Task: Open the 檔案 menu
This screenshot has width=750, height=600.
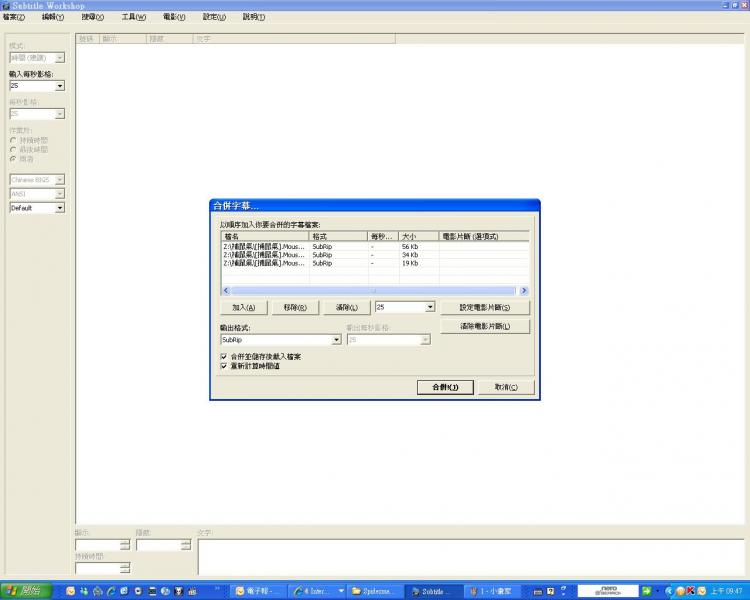Action: click(x=14, y=17)
